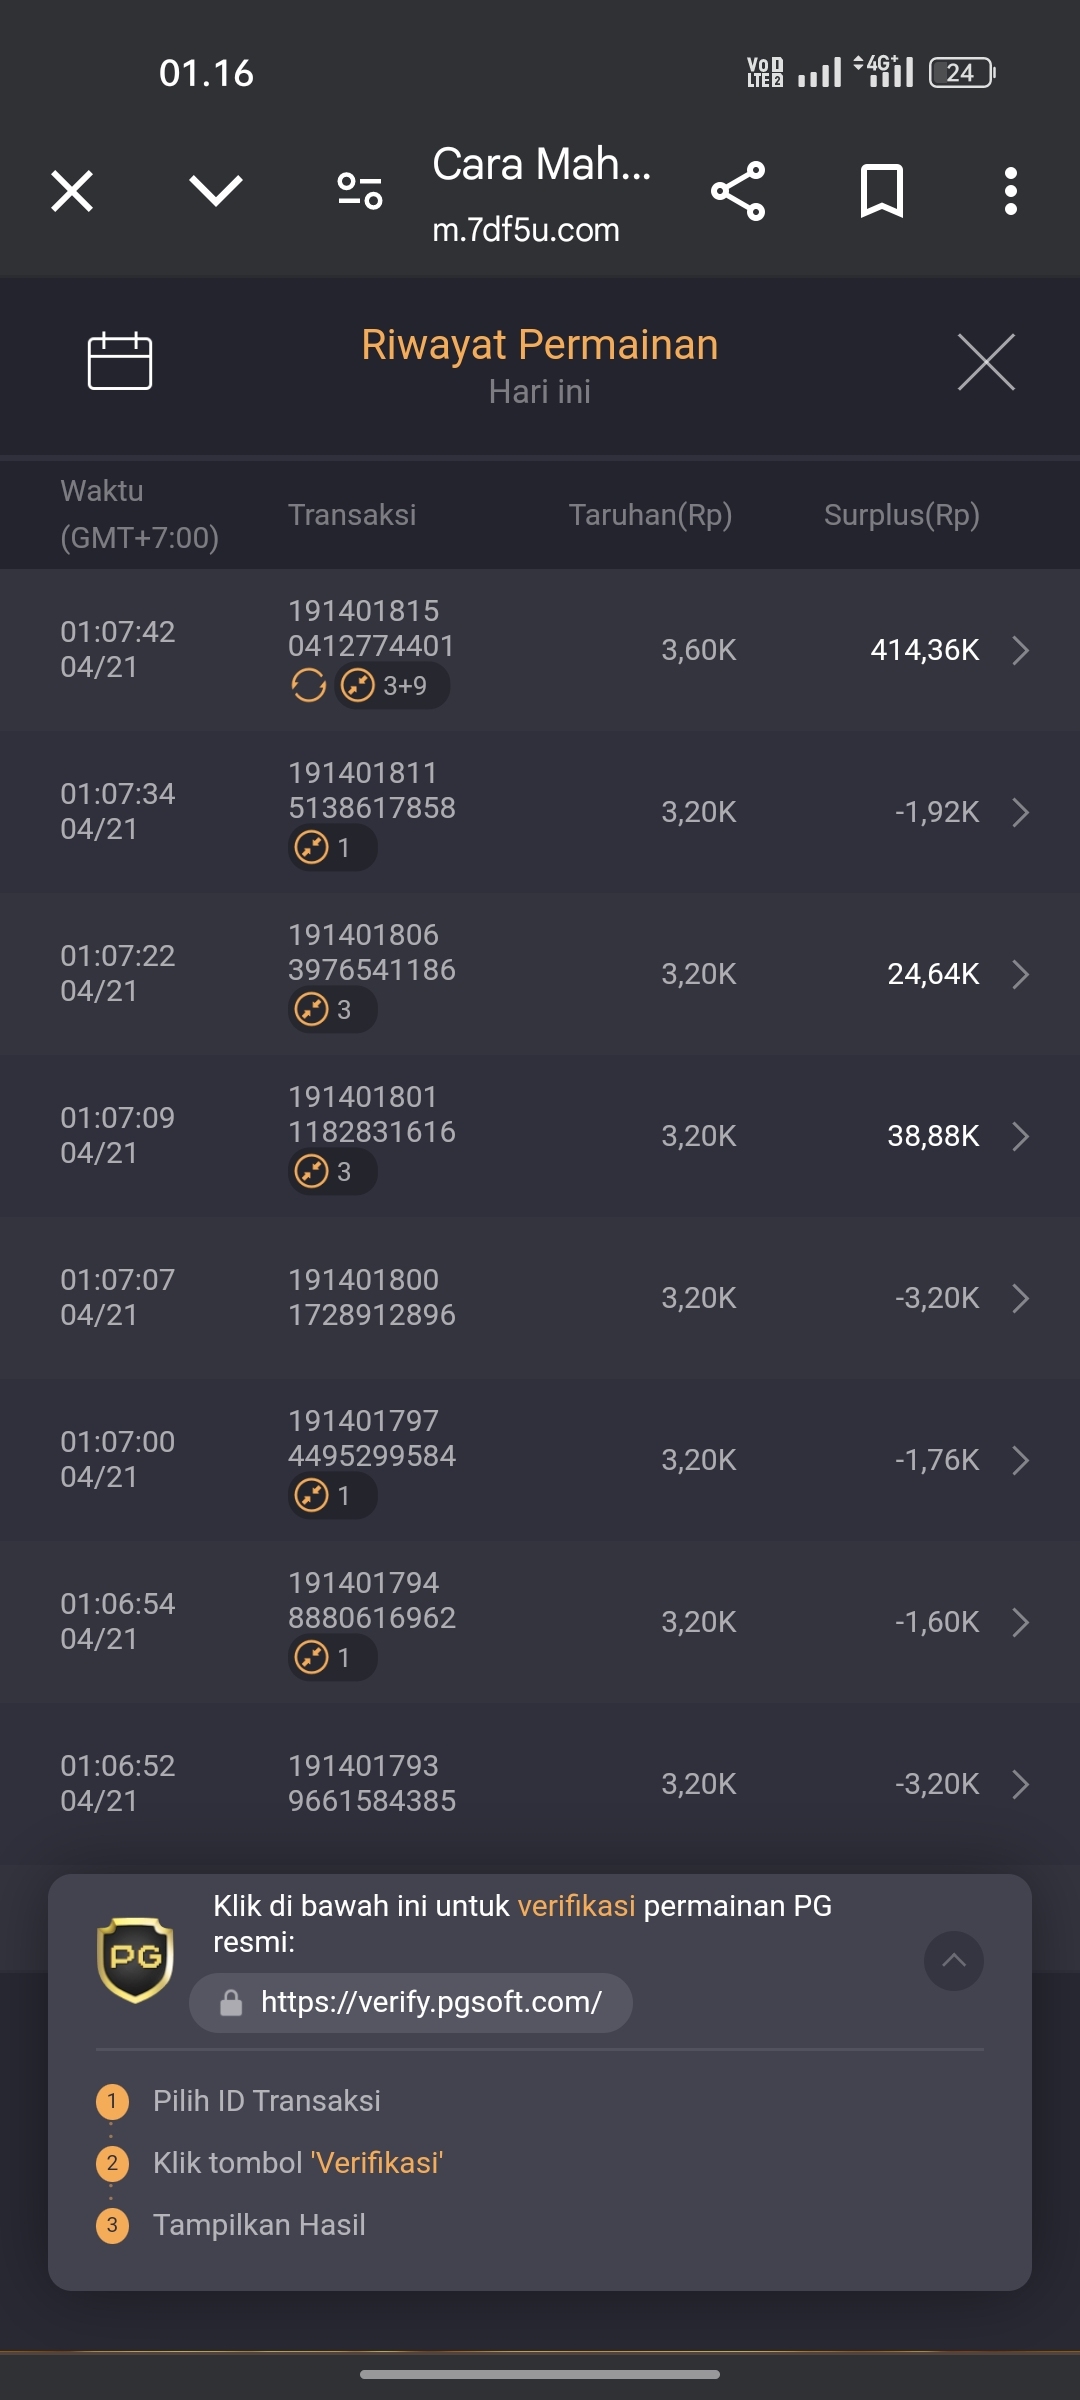Open the three-dot browser menu

coord(1011,190)
